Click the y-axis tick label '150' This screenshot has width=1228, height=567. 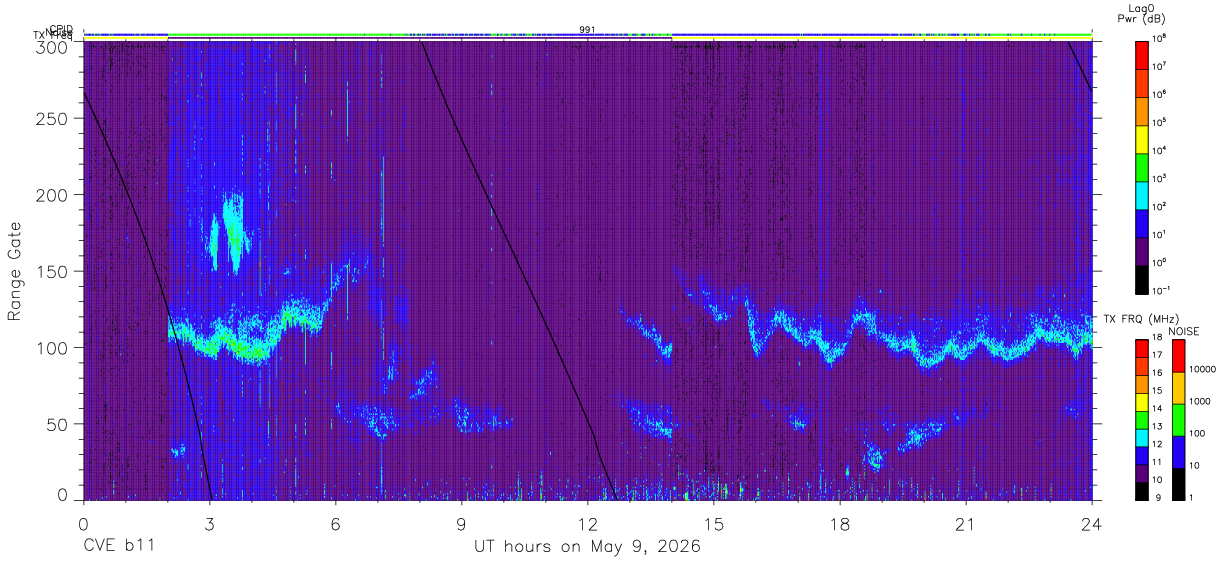[x=52, y=271]
